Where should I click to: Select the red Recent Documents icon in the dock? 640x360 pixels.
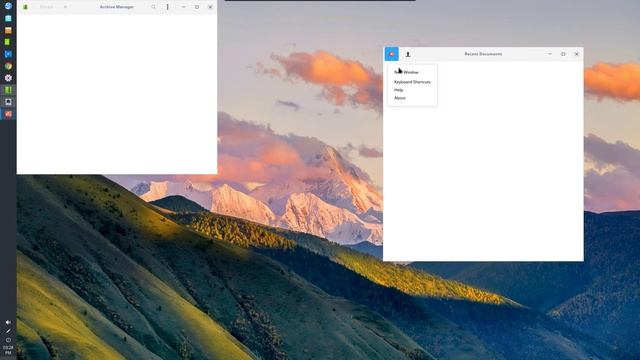(x=8, y=114)
